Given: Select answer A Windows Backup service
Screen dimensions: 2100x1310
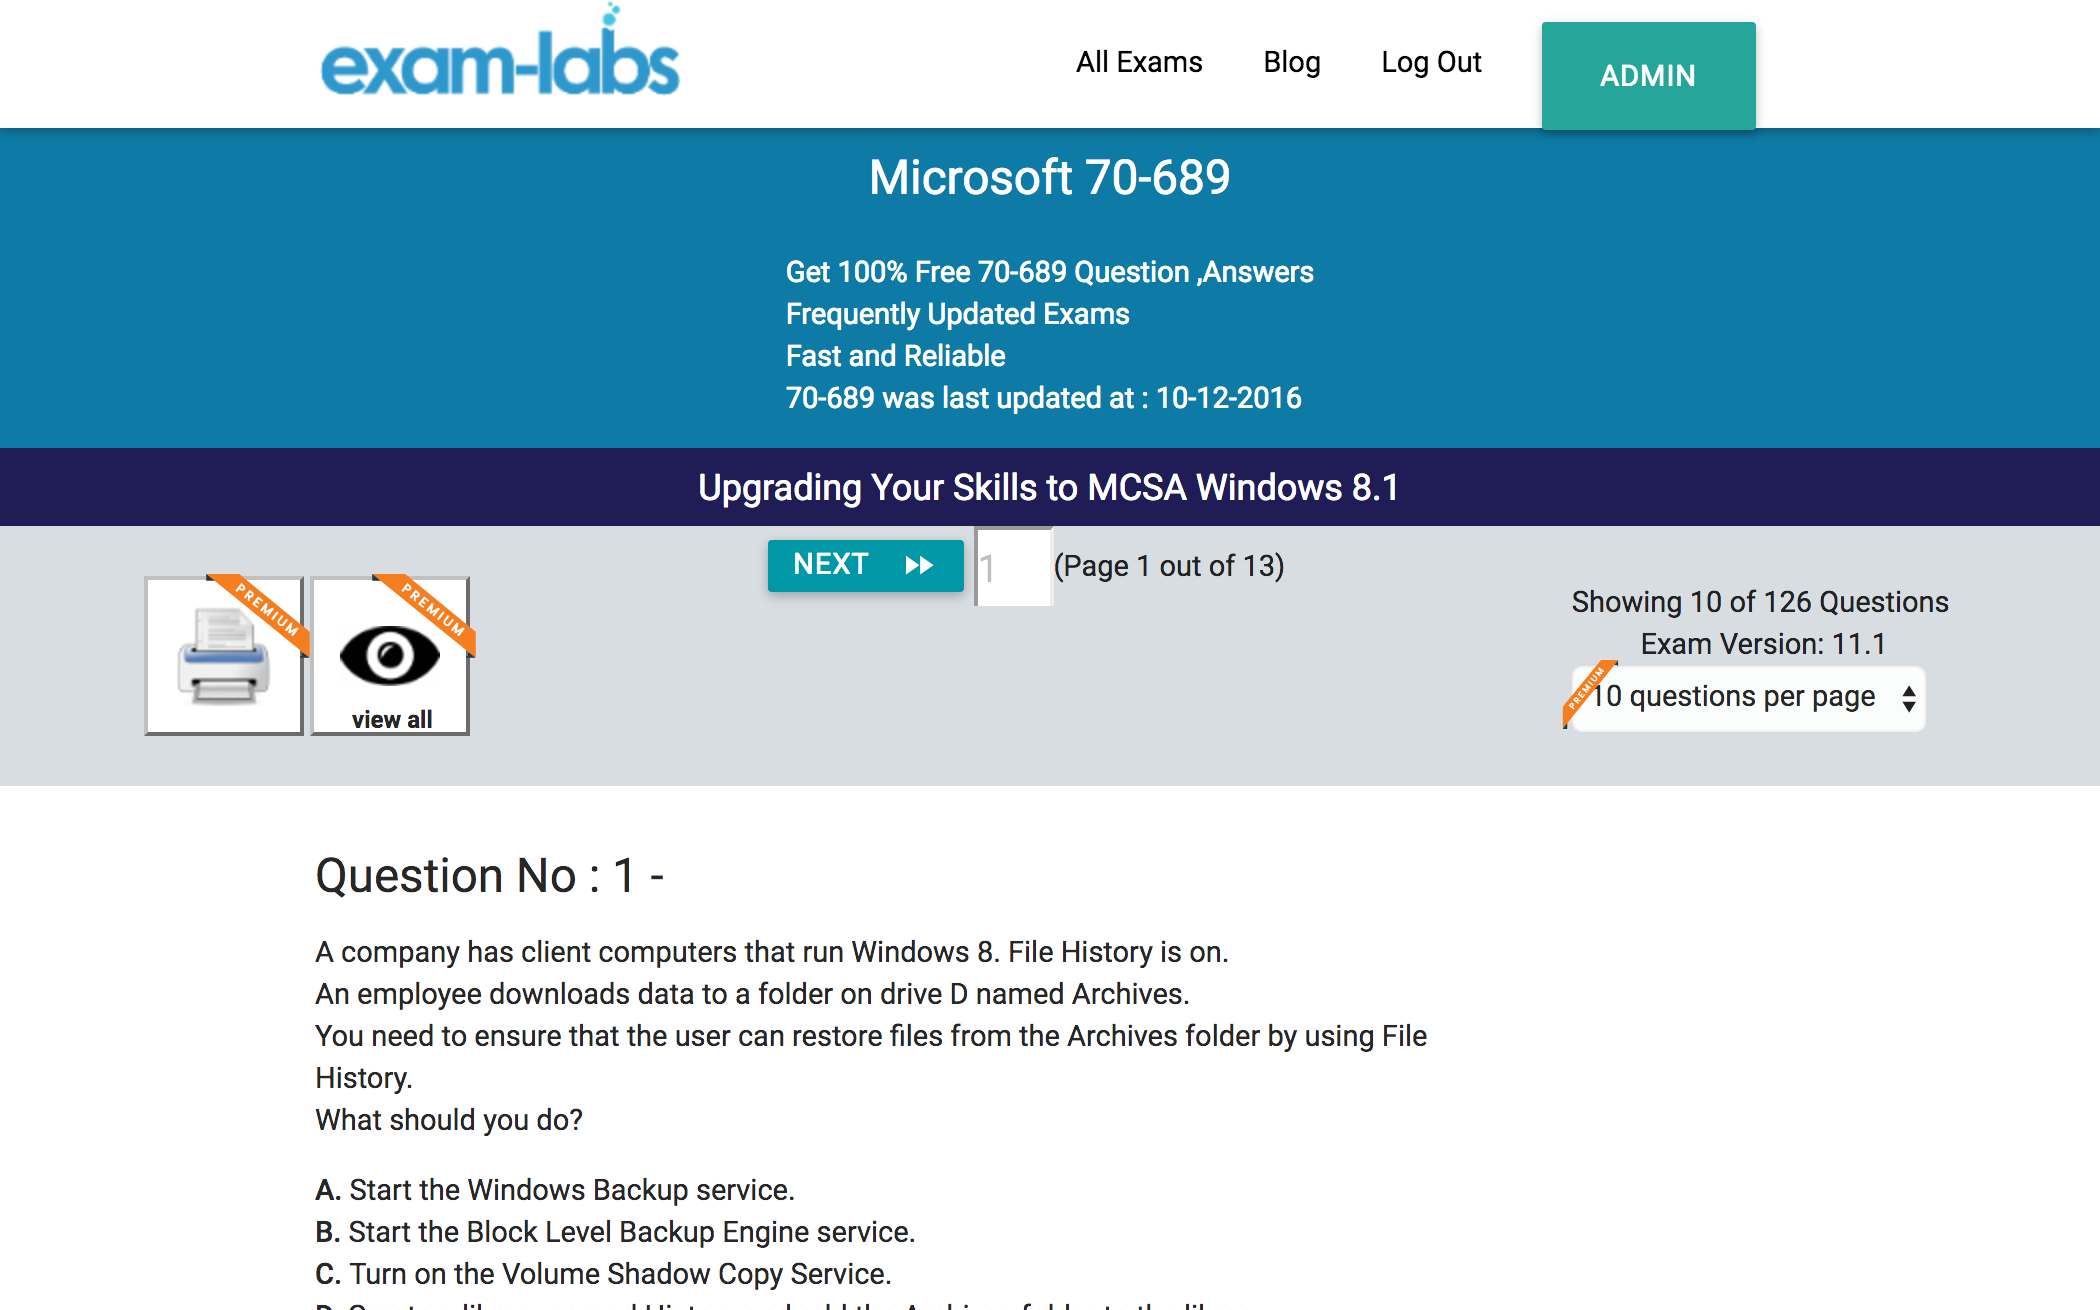Looking at the screenshot, I should (x=555, y=1190).
